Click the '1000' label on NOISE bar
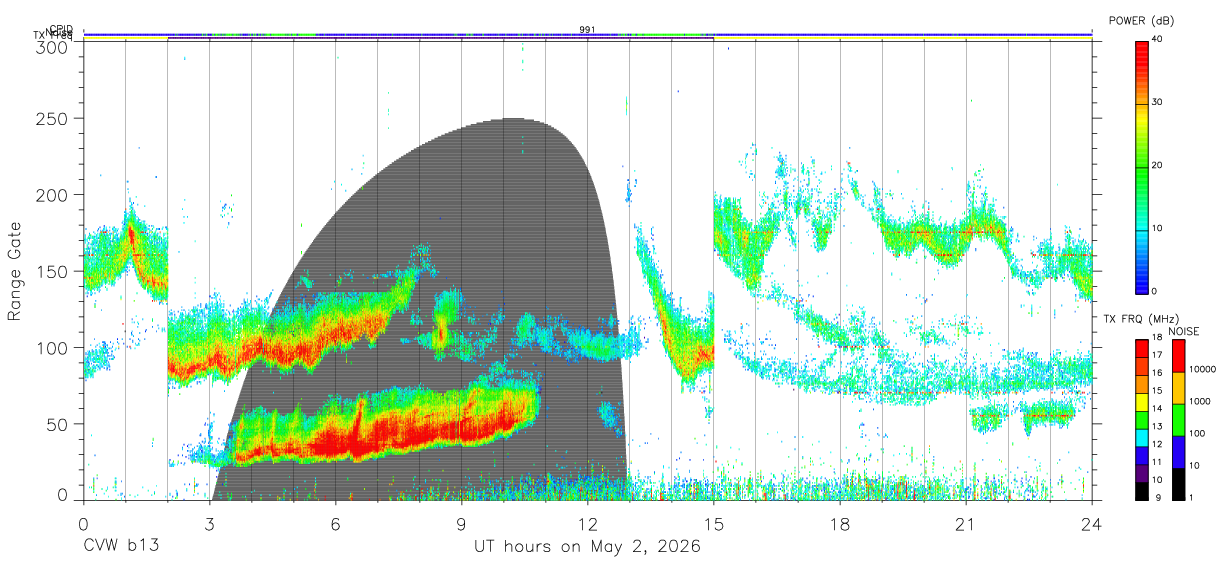The height and width of the screenshot is (567, 1228). pyautogui.click(x=1200, y=401)
